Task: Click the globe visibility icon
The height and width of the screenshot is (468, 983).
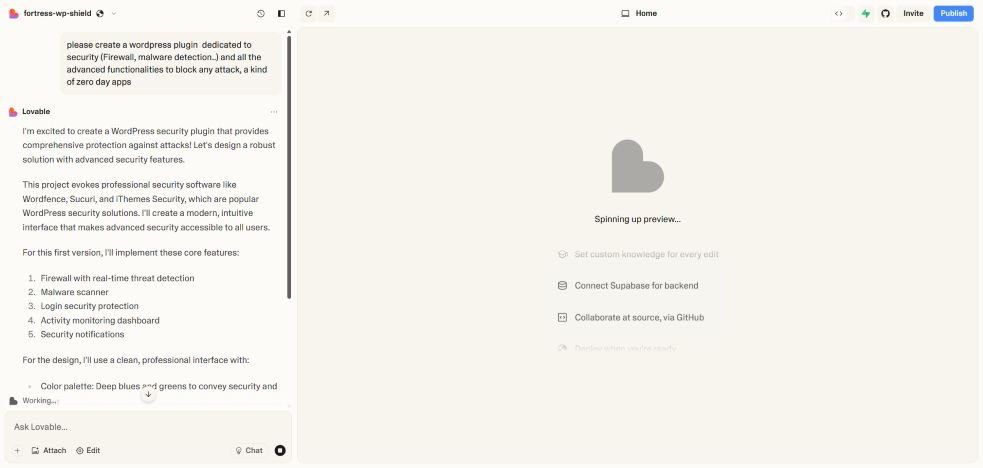Action: 100,13
